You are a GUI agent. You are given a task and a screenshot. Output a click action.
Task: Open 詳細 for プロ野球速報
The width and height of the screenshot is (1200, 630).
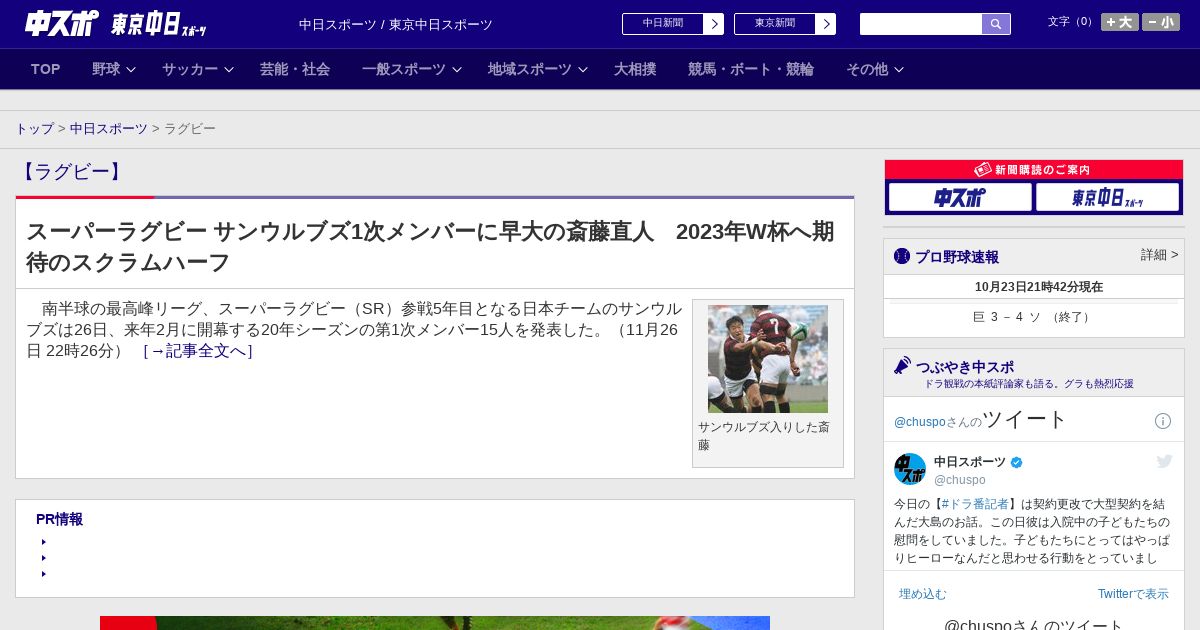(x=1160, y=255)
